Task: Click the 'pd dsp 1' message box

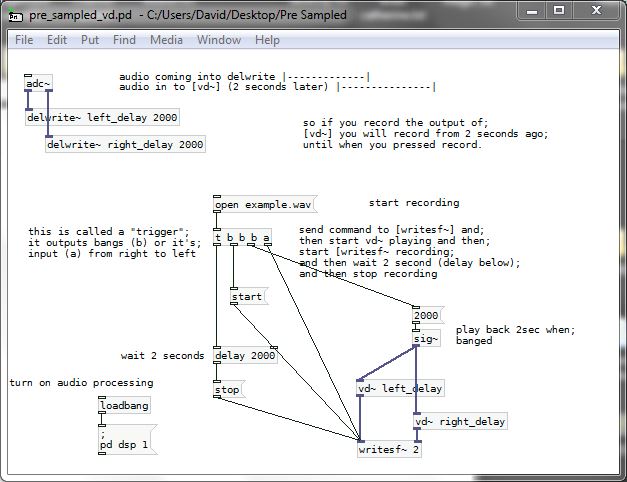Action: point(125,440)
